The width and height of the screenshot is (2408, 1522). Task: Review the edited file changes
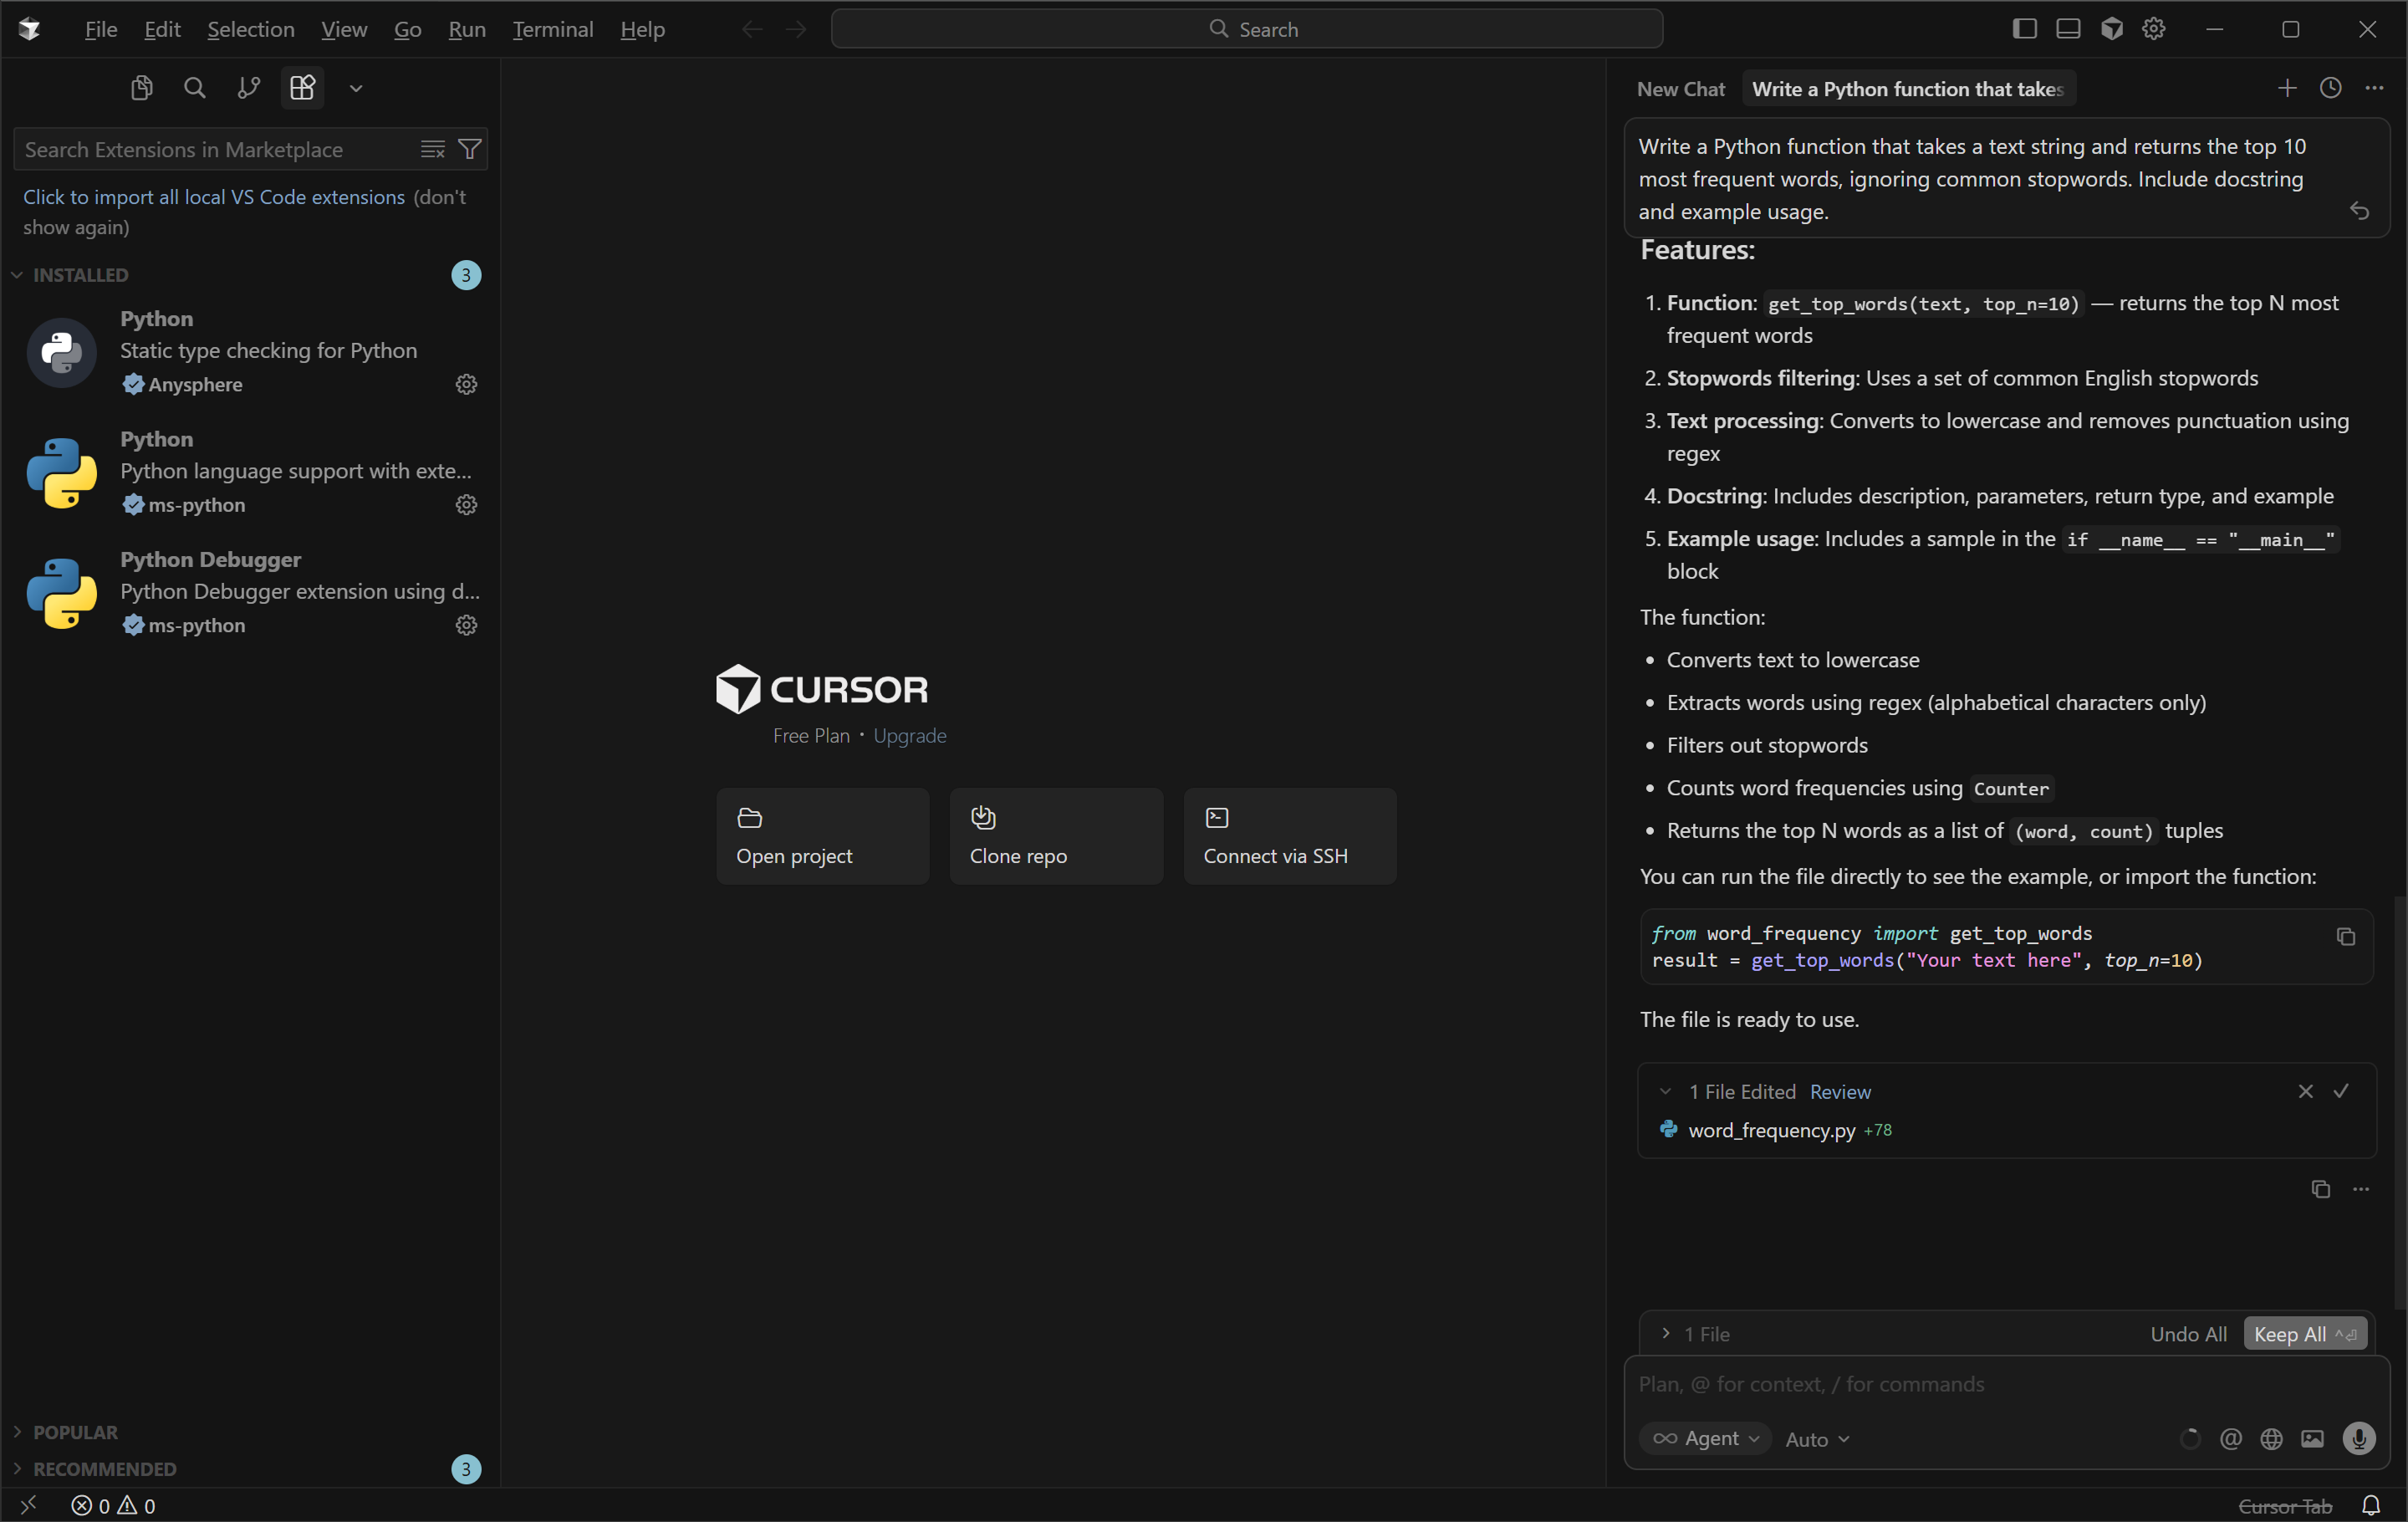click(1840, 1092)
